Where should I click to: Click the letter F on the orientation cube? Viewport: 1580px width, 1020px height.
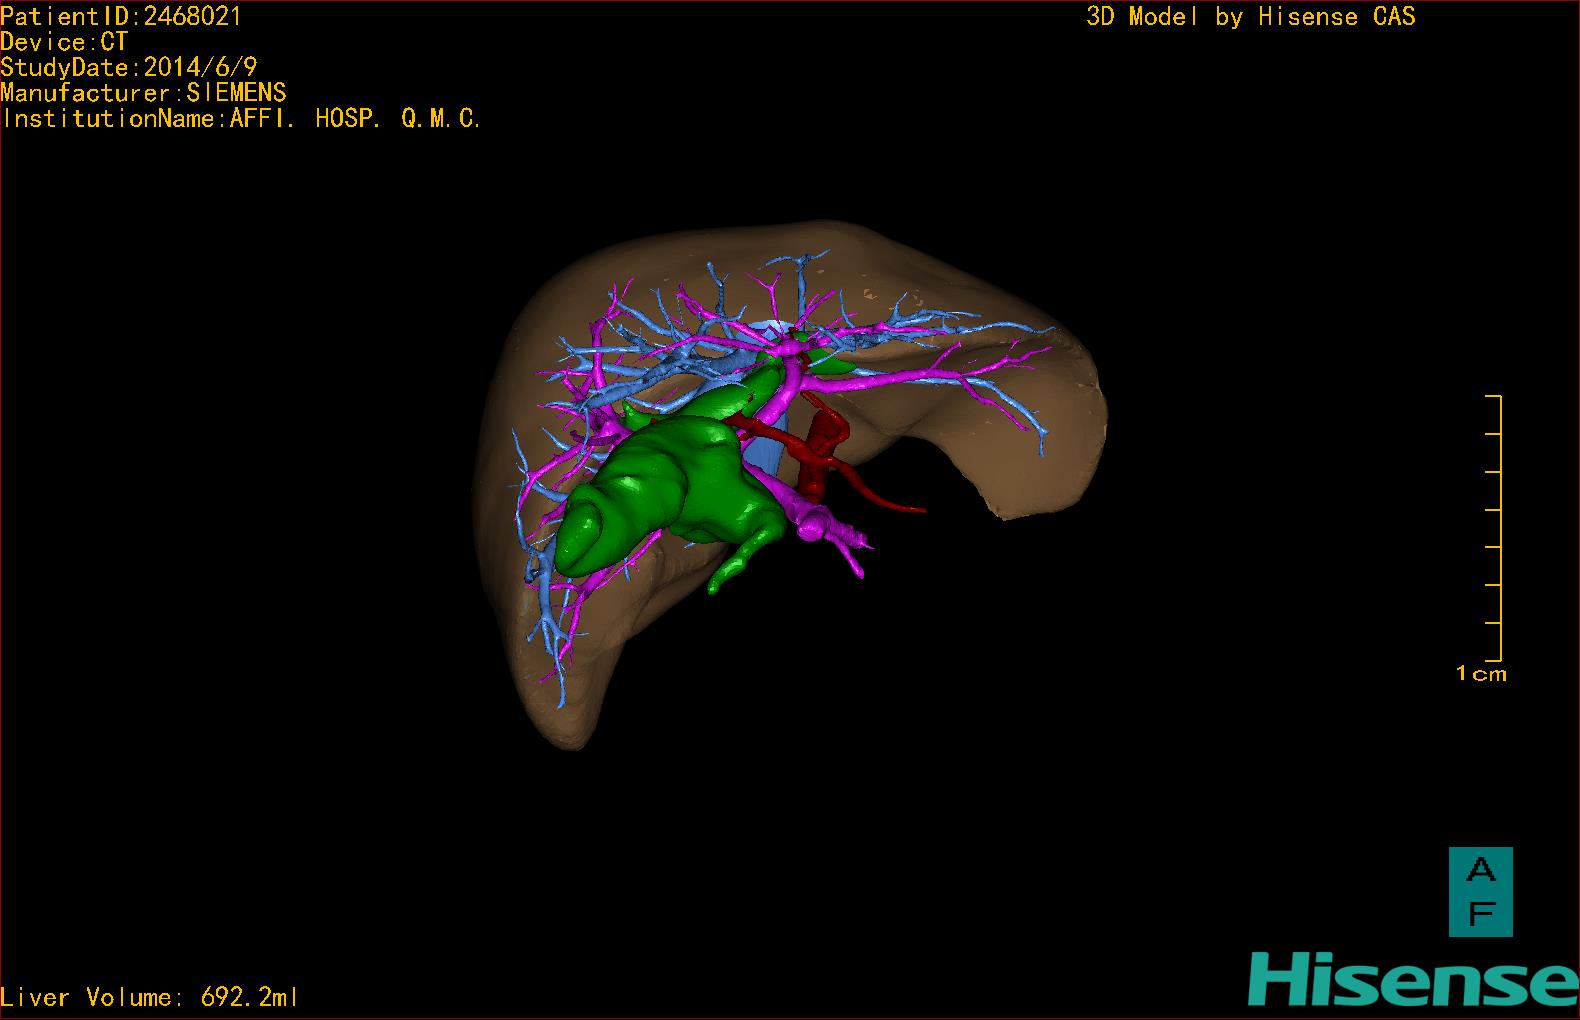1481,913
